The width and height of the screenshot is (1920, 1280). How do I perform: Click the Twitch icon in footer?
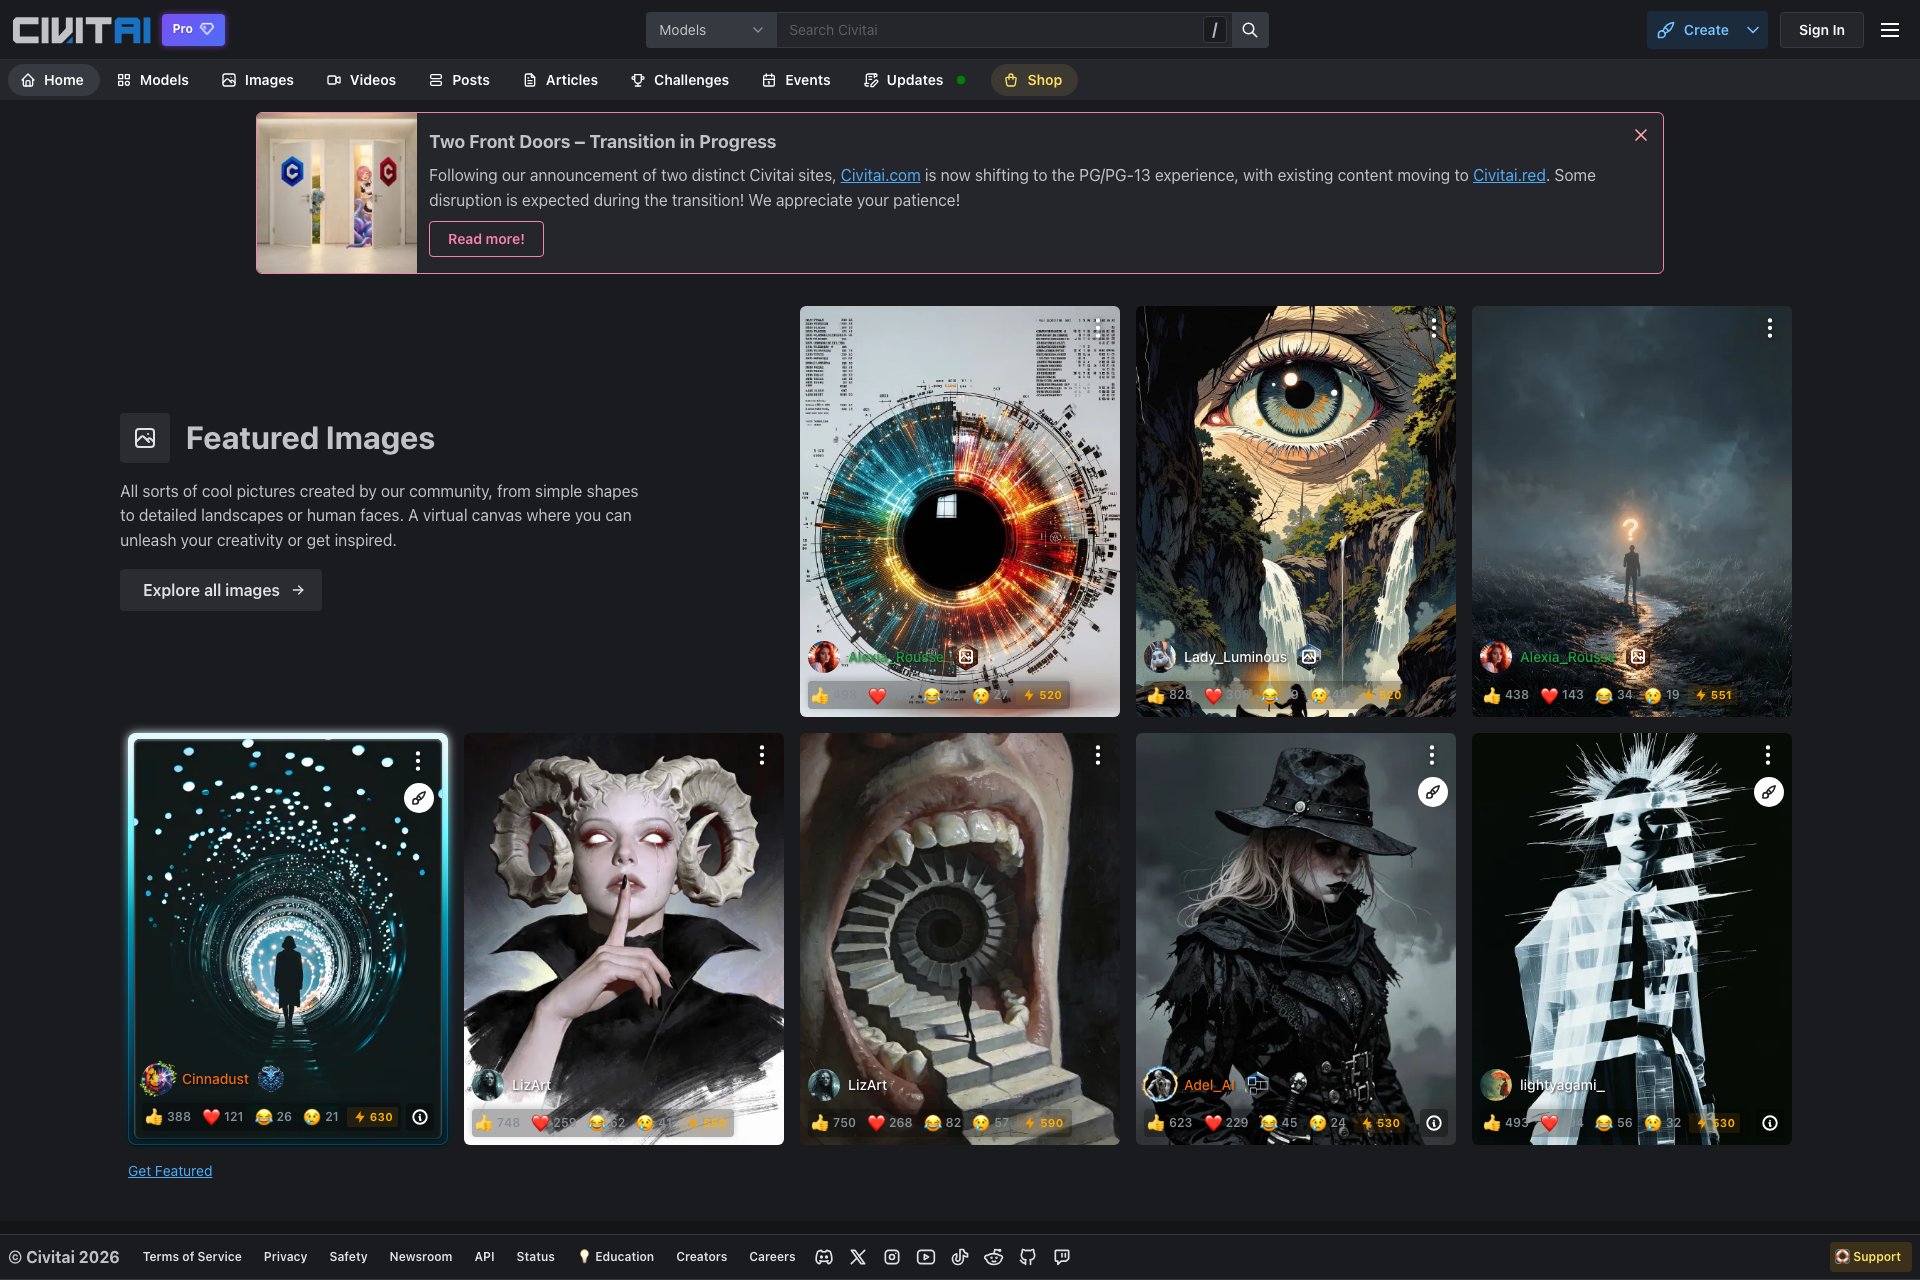tap(1061, 1257)
